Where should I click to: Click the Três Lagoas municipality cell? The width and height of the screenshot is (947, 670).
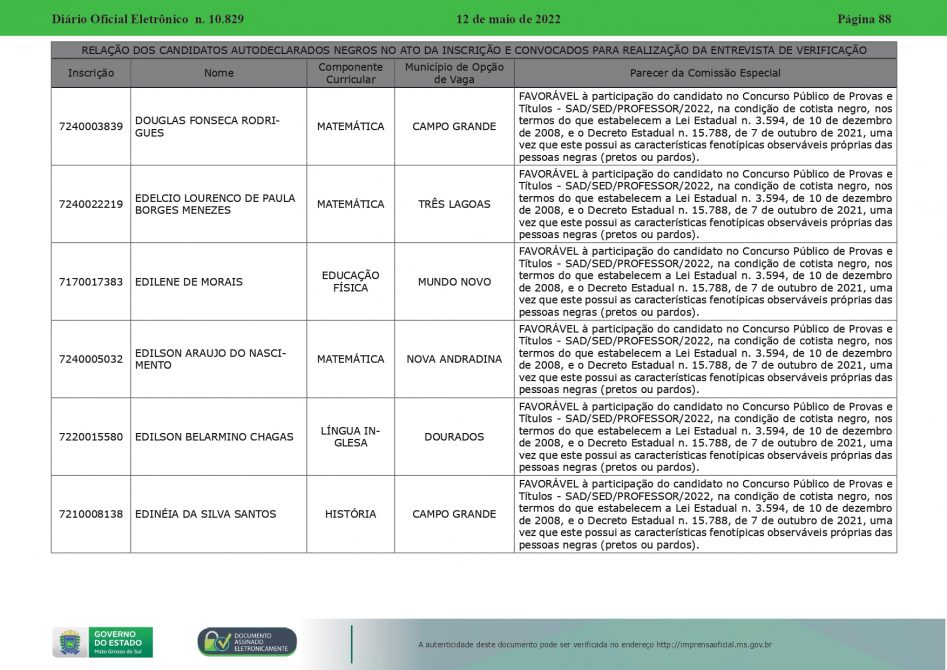point(454,204)
